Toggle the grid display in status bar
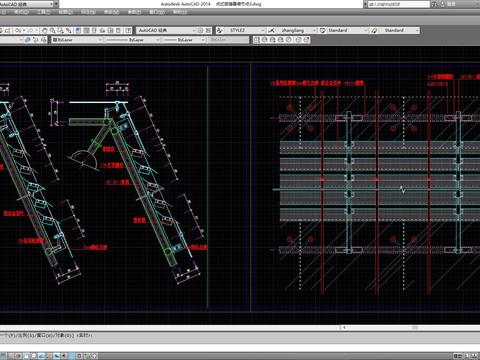The width and height of the screenshot is (480, 360). 19,356
